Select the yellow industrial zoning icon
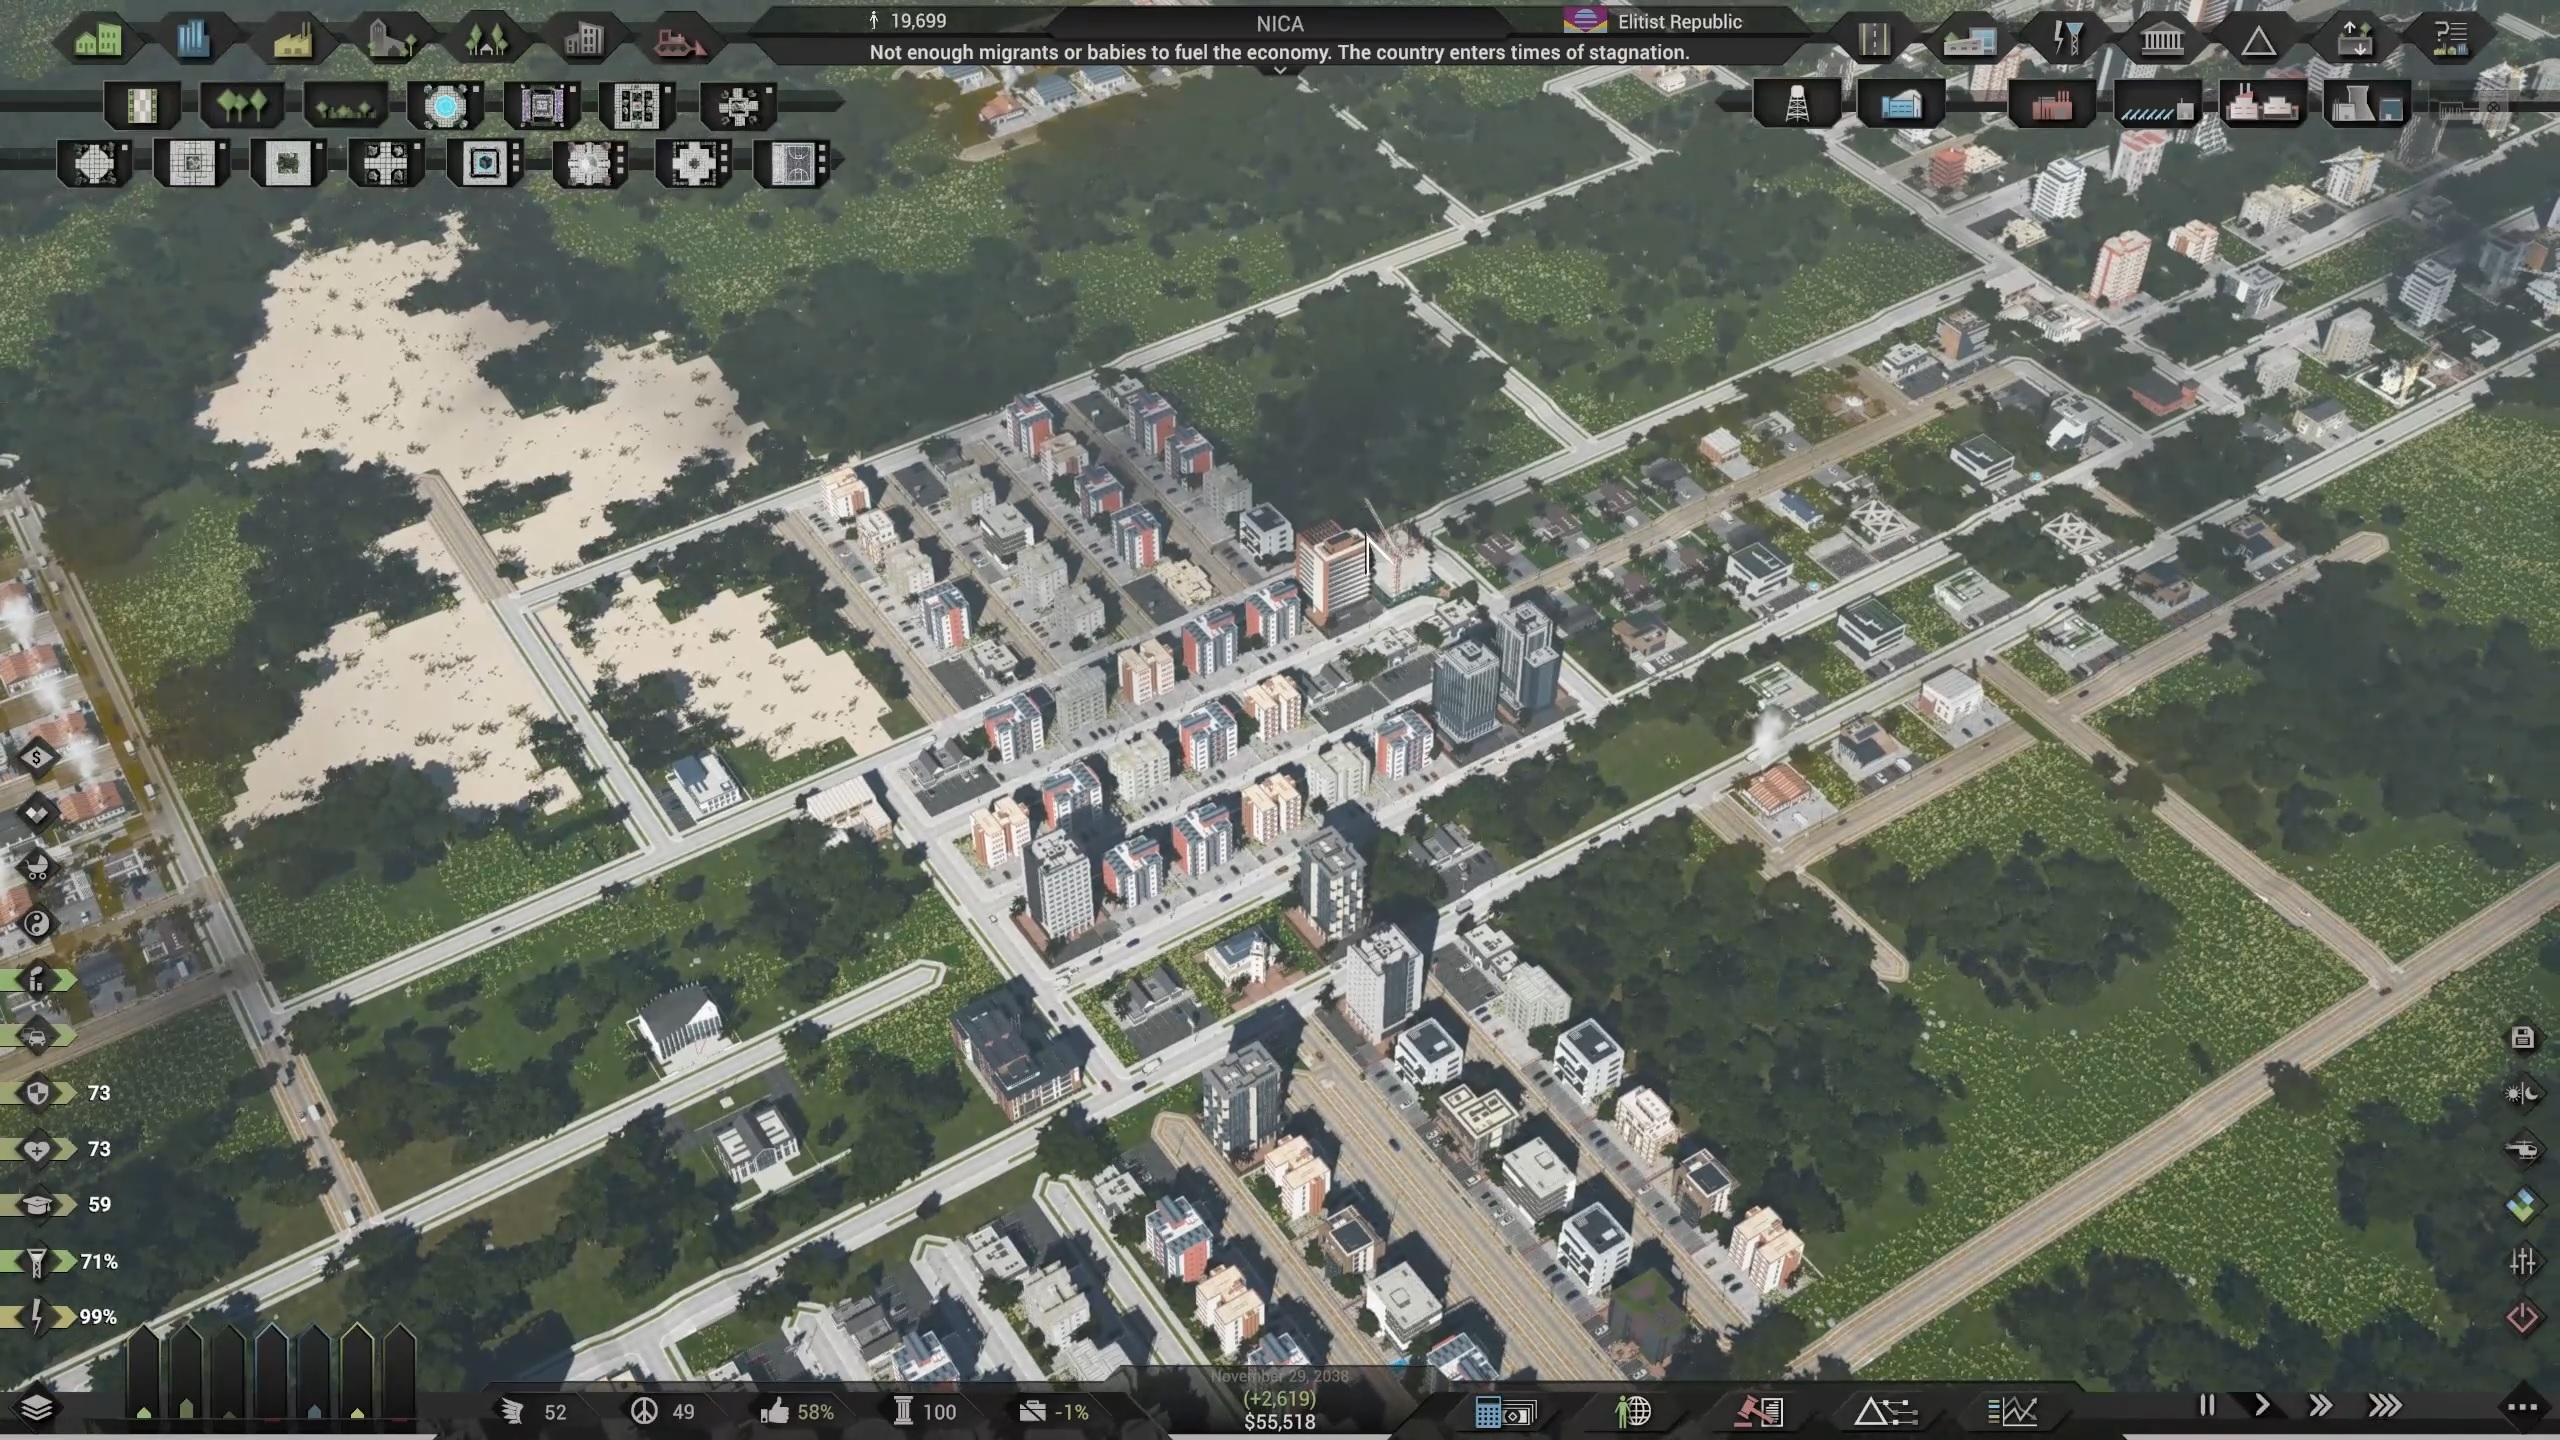 [292, 41]
